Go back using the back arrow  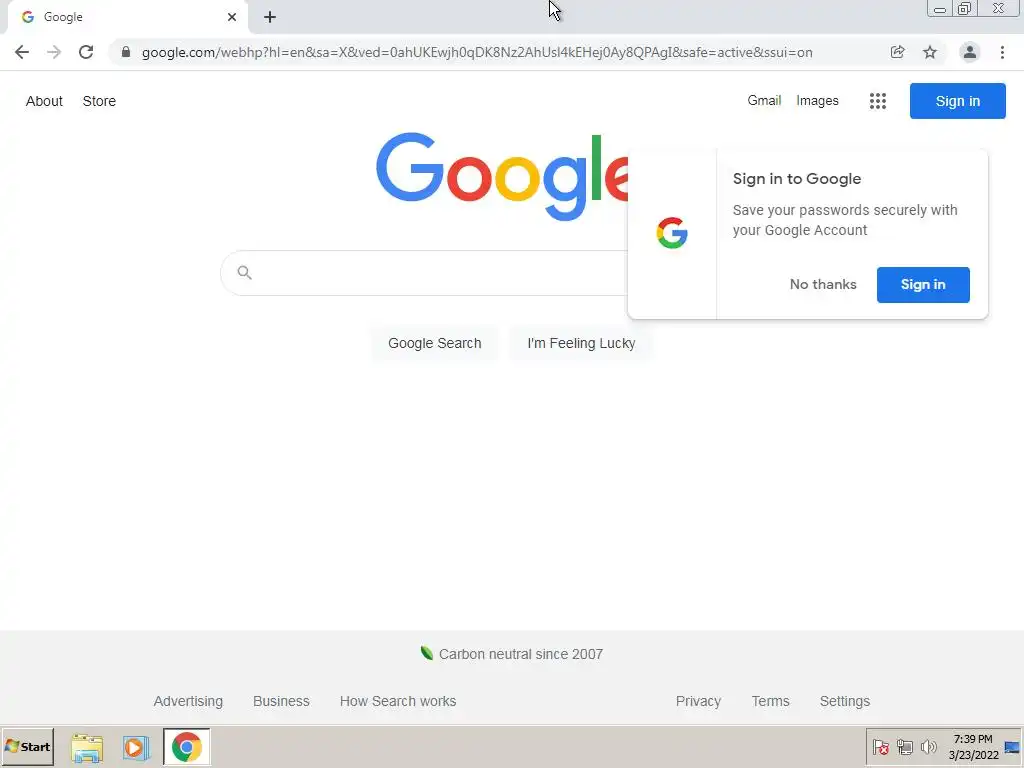[22, 52]
